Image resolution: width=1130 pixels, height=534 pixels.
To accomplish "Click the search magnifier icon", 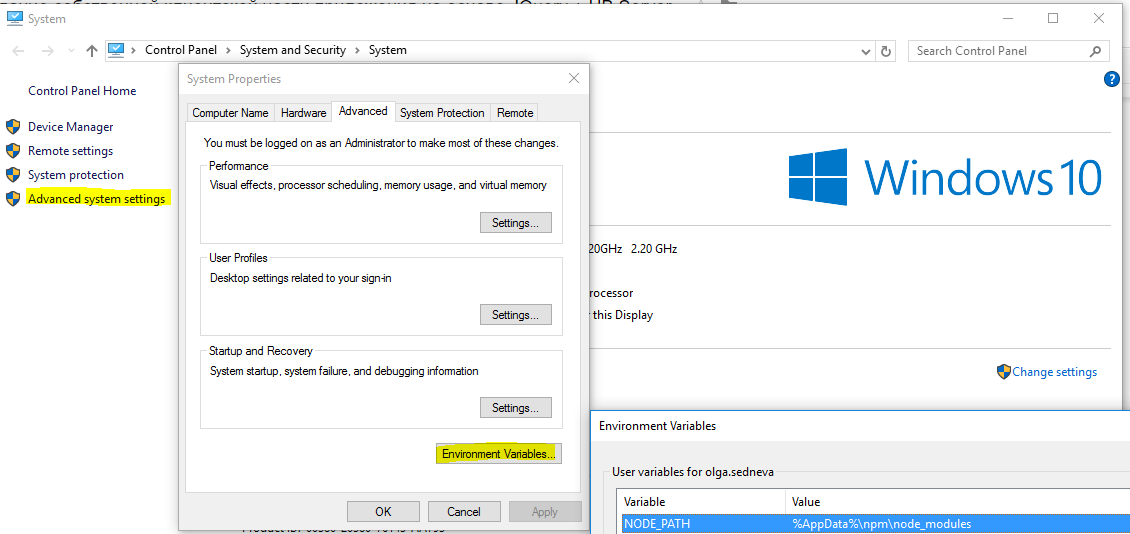I will coord(1096,51).
